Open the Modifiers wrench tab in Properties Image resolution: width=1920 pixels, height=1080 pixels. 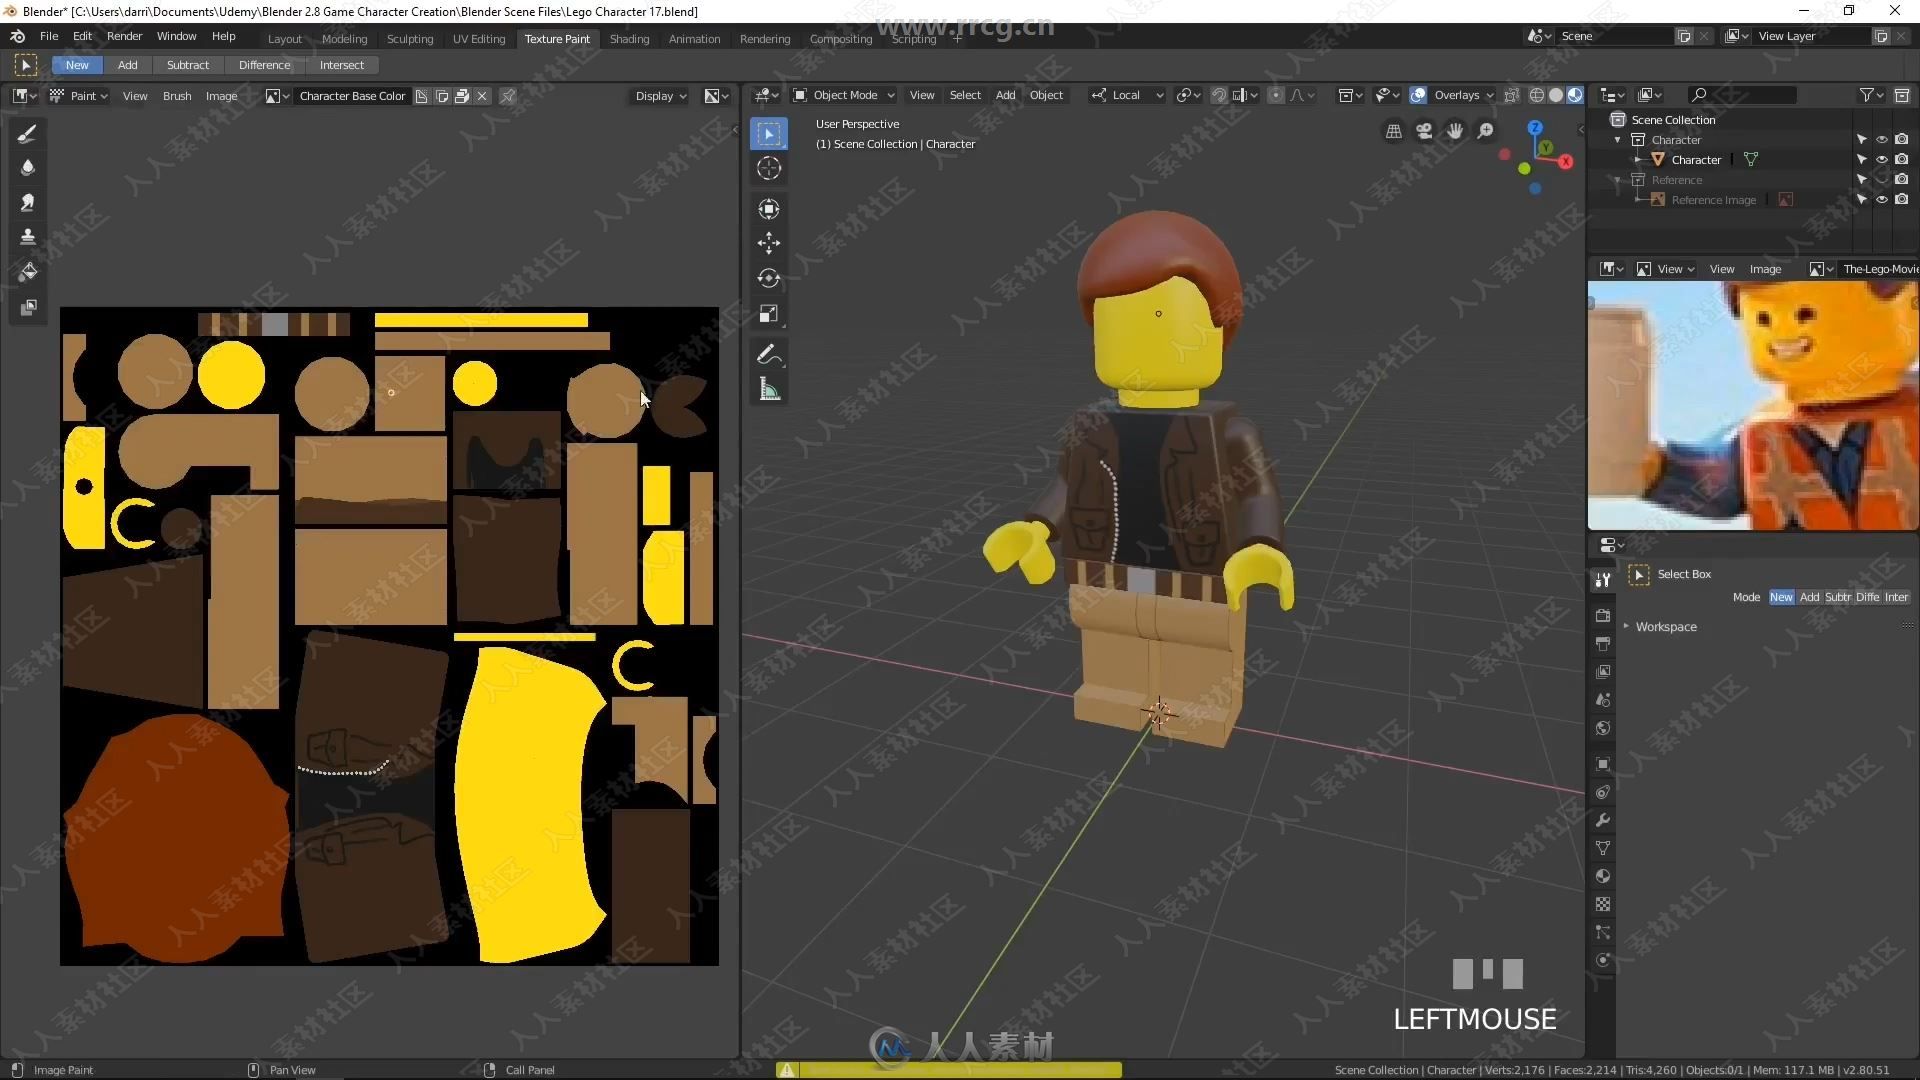point(1603,820)
